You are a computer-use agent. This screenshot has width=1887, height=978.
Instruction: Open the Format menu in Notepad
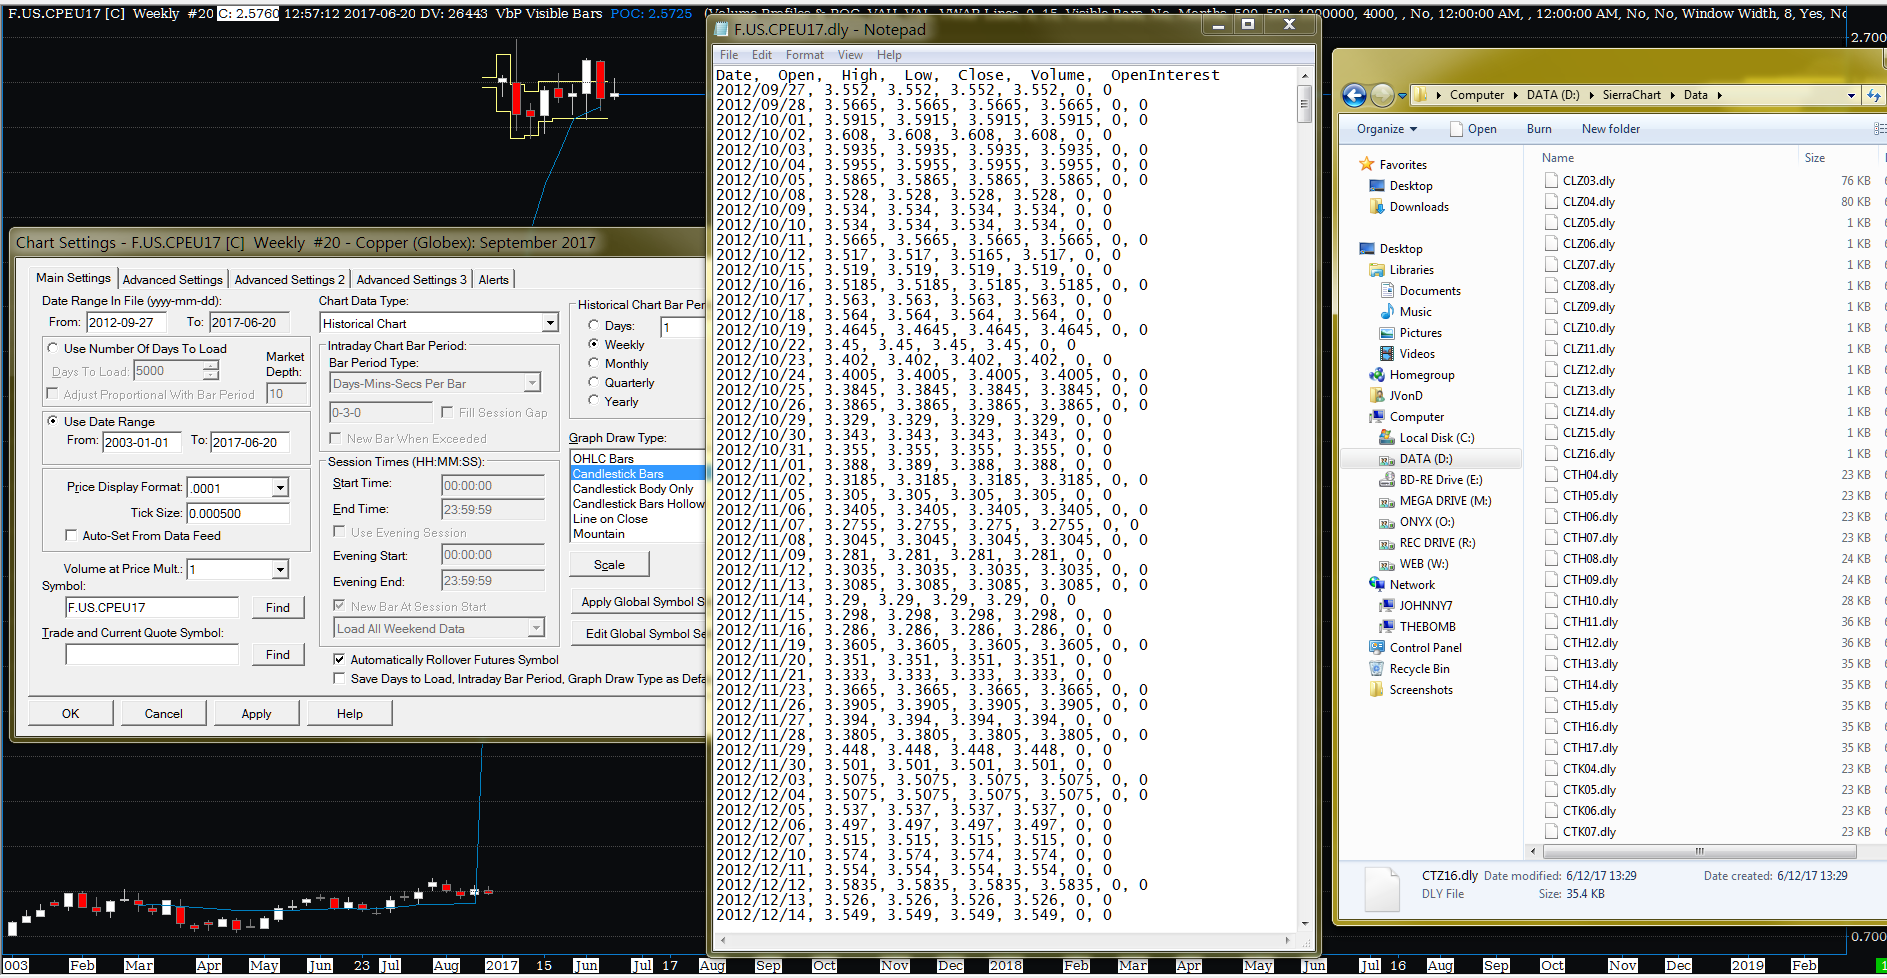(x=804, y=55)
